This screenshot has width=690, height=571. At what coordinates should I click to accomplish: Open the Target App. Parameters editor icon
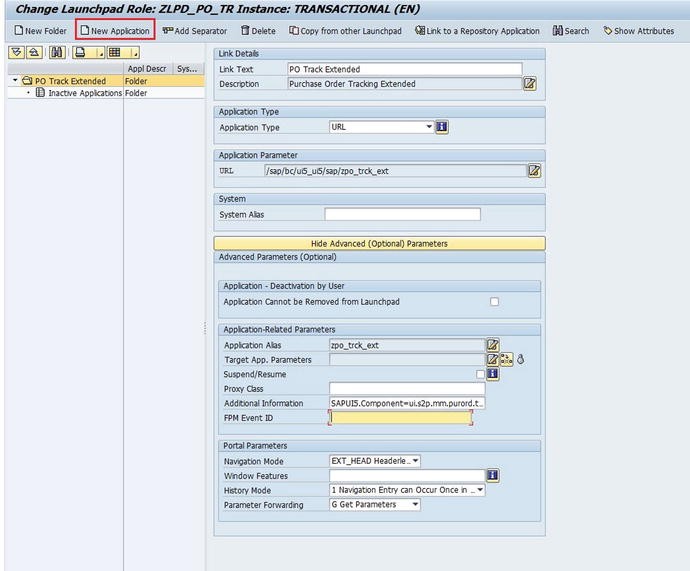pyautogui.click(x=492, y=359)
